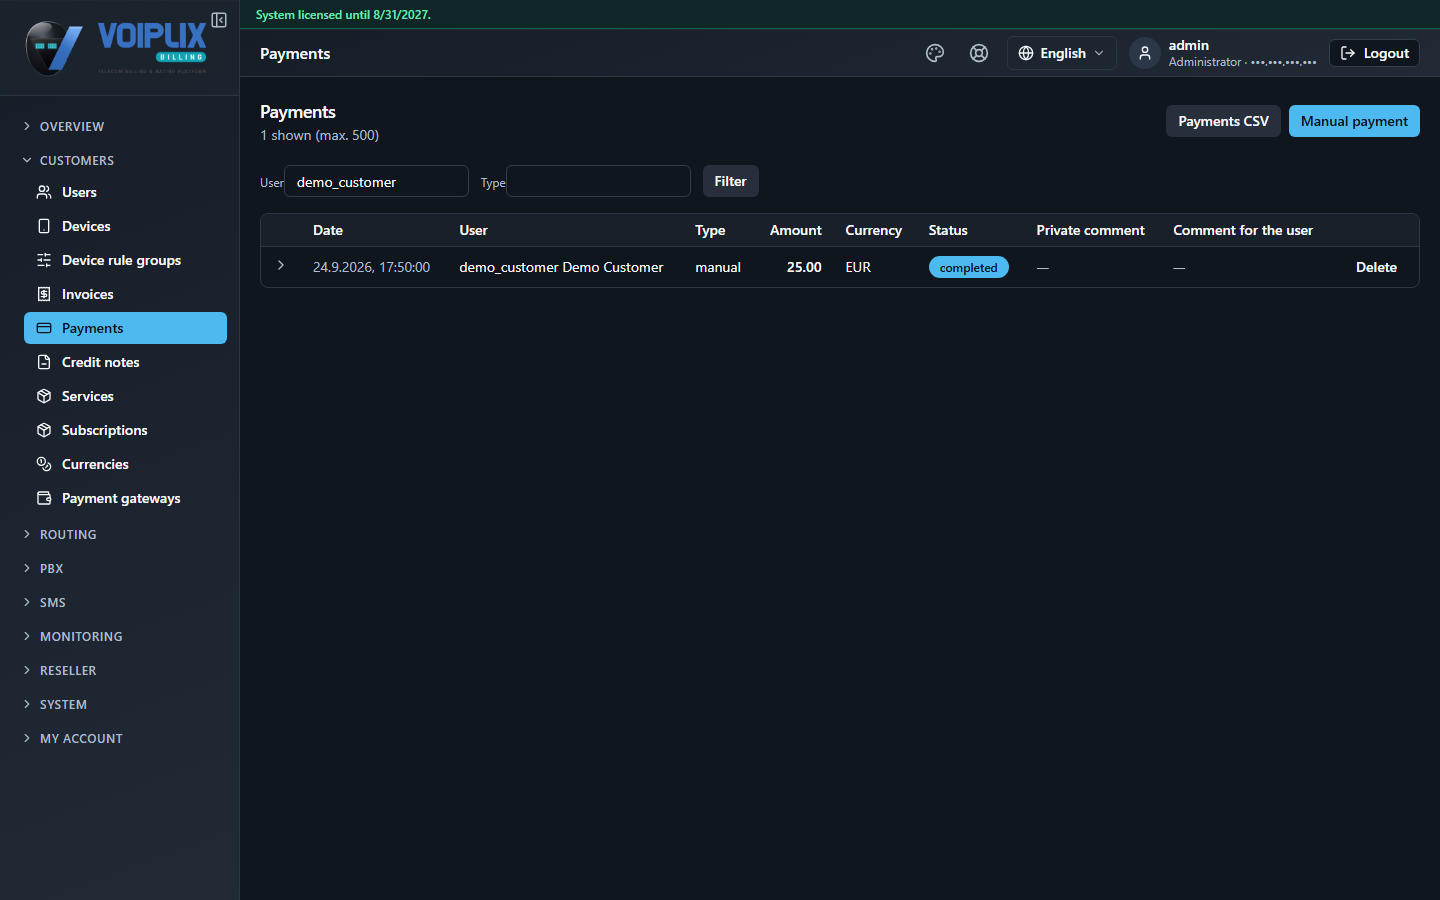Click the Device rule groups icon
The image size is (1440, 900).
pyautogui.click(x=44, y=260)
